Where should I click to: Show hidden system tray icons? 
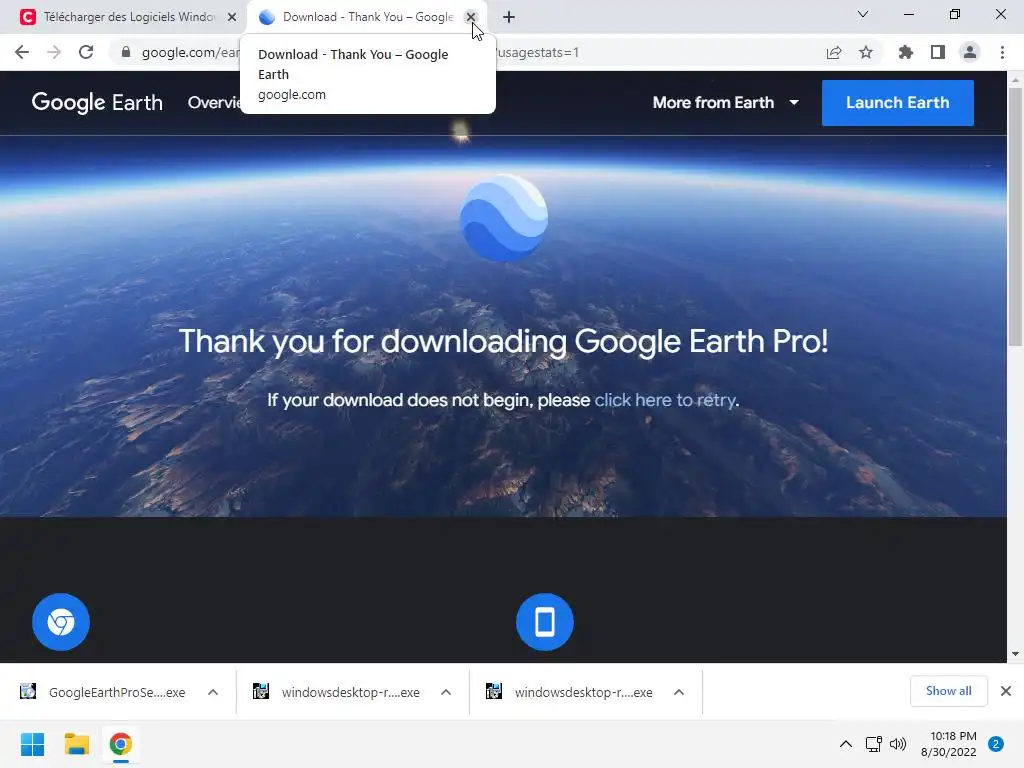[846, 744]
